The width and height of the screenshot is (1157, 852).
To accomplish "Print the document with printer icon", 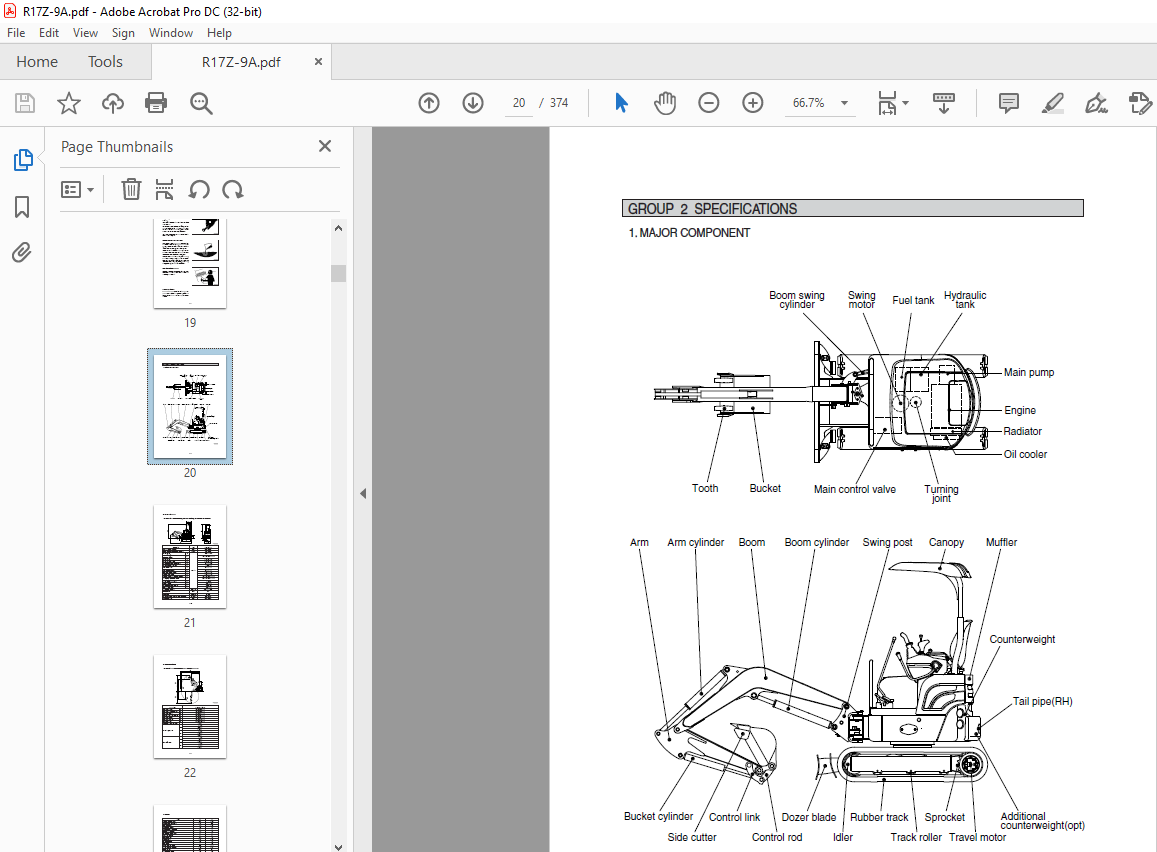I will click(156, 103).
